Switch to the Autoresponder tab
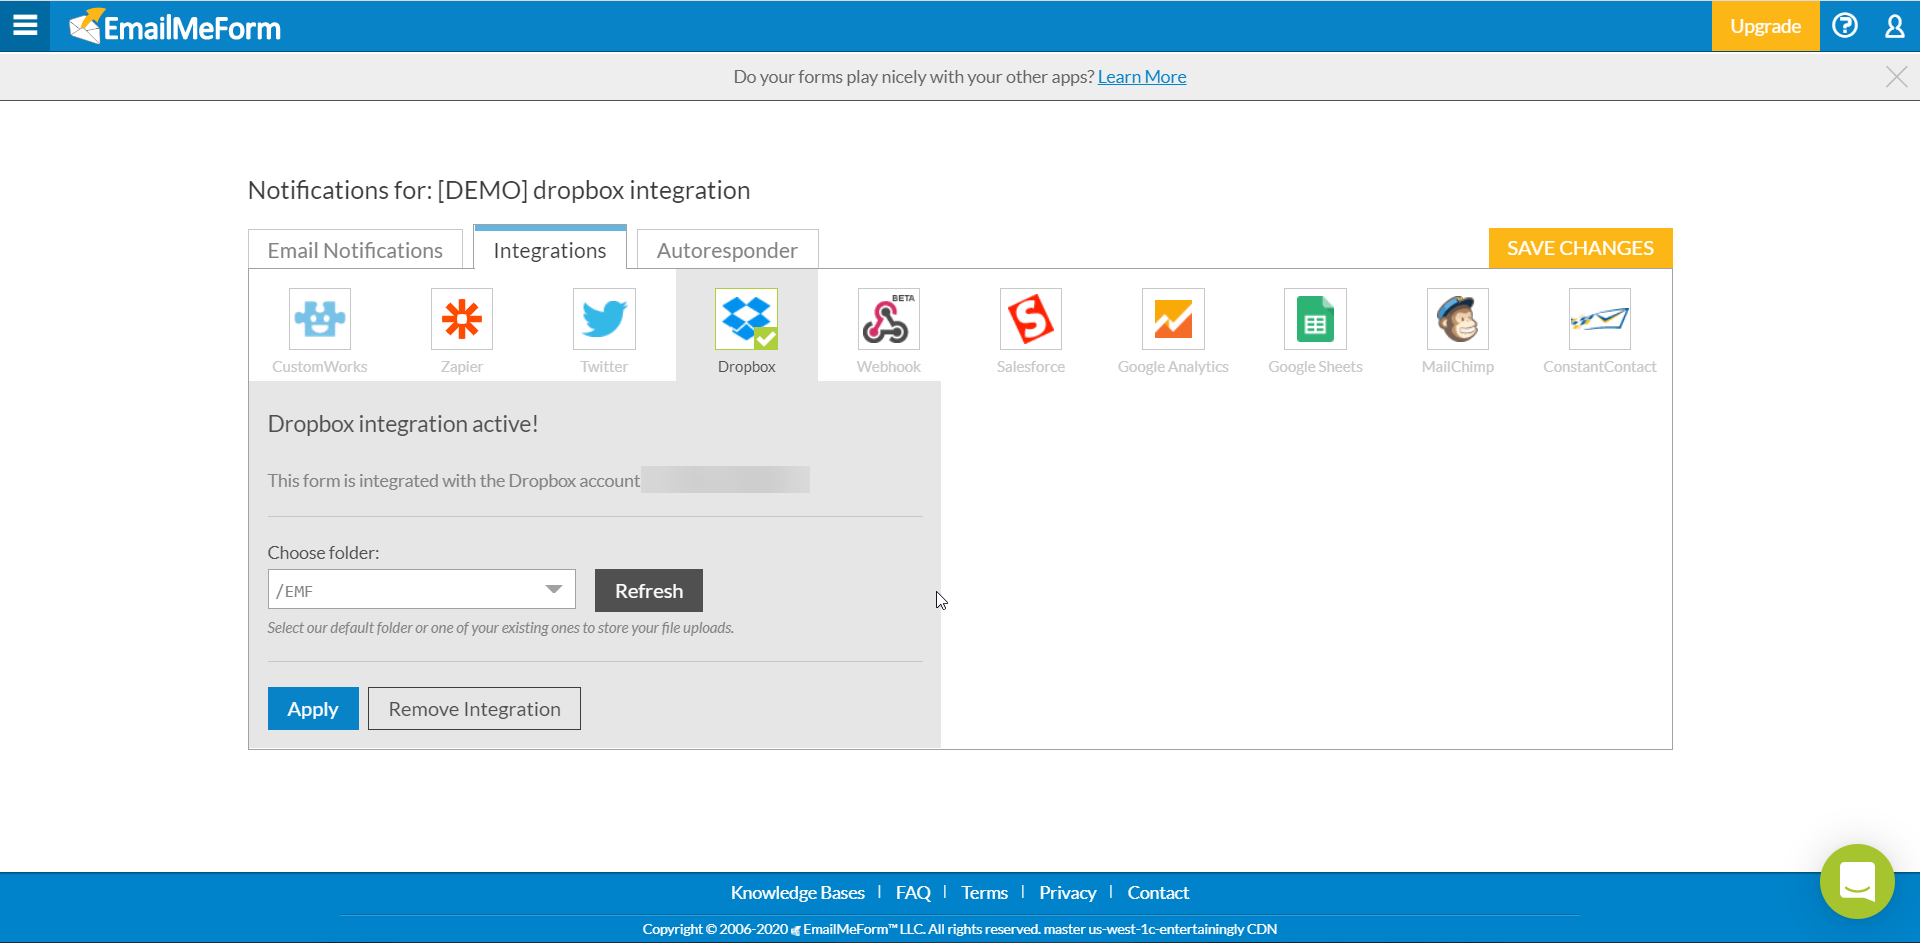Viewport: 1920px width, 943px height. pyautogui.click(x=727, y=250)
